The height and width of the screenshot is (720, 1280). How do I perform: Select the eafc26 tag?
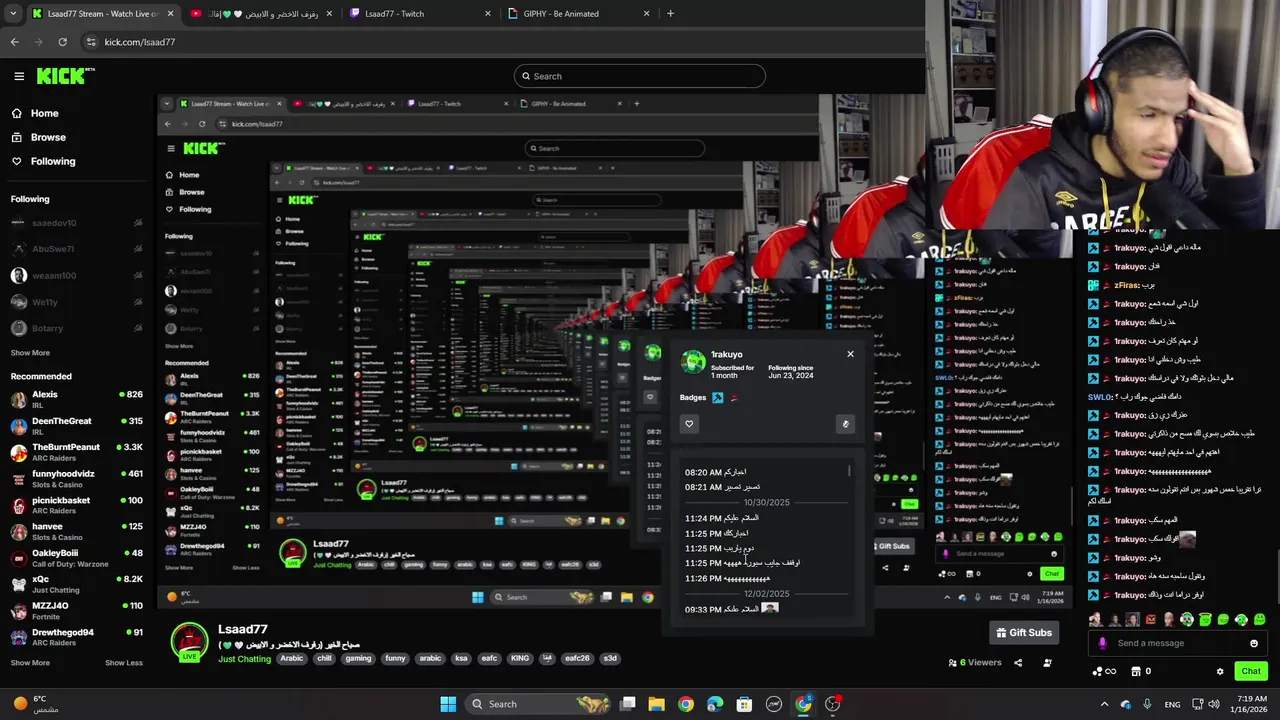point(577,659)
